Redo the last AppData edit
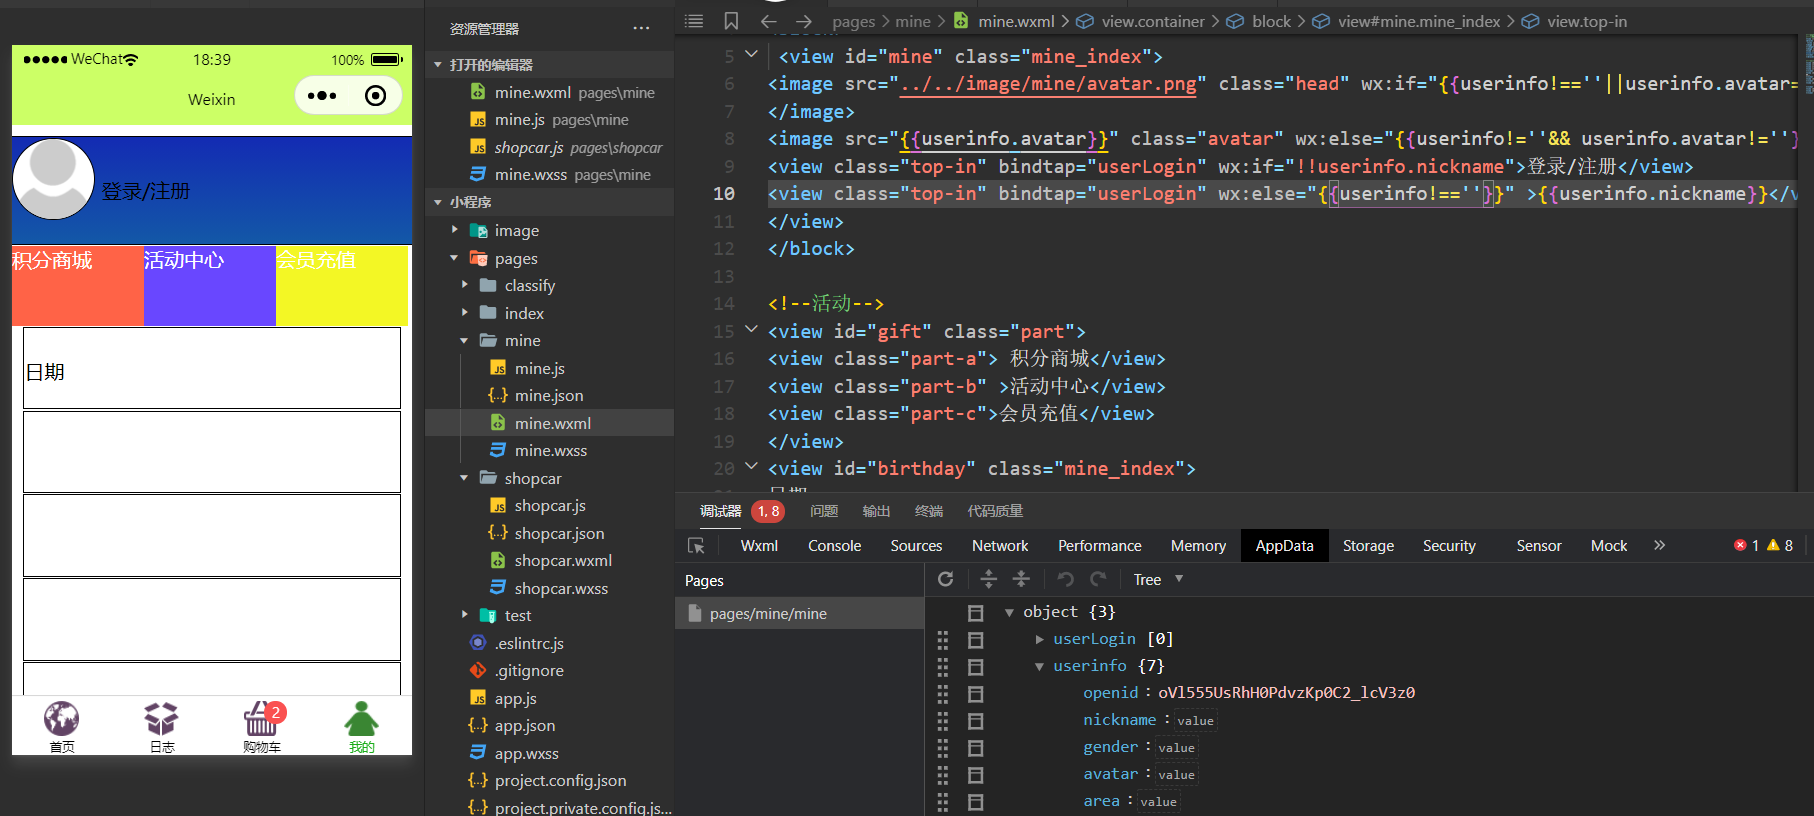This screenshot has height=816, width=1814. pos(1098,579)
